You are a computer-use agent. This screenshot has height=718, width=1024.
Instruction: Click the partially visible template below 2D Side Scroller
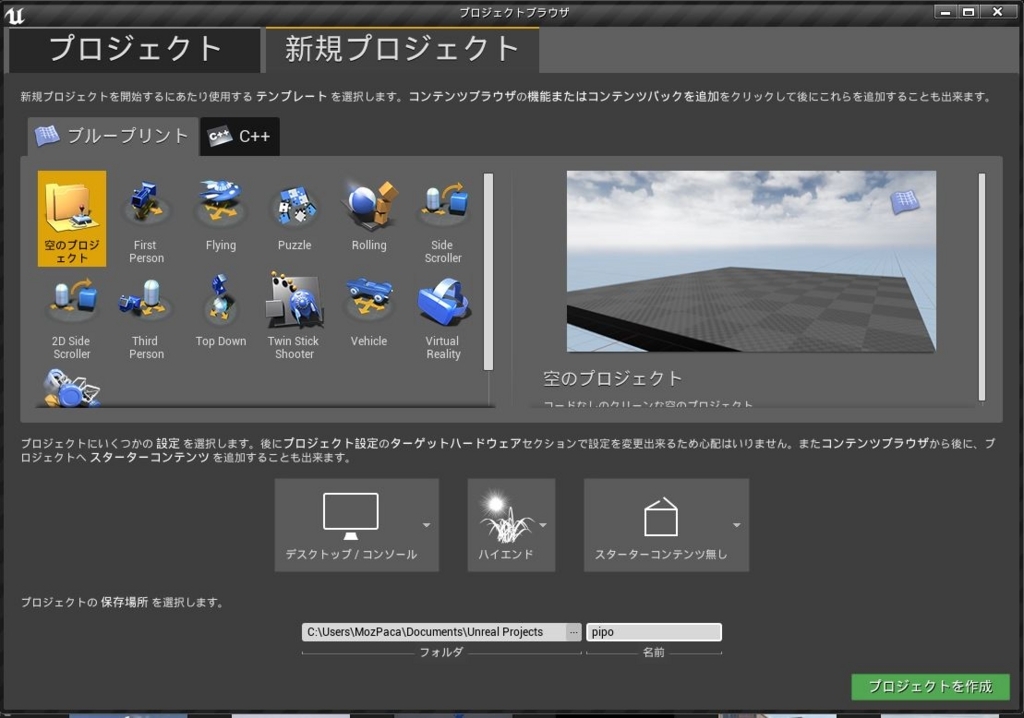pos(72,388)
